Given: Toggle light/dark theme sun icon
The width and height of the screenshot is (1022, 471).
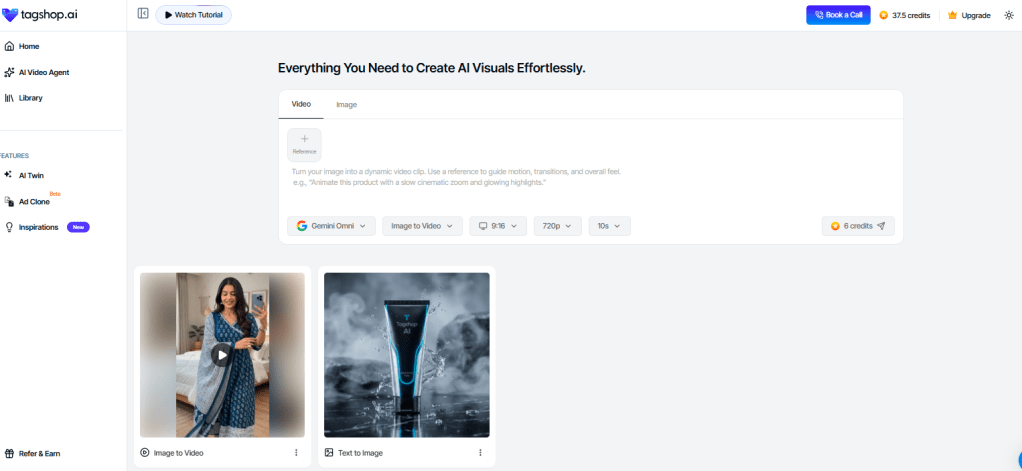Looking at the screenshot, I should coord(1008,15).
